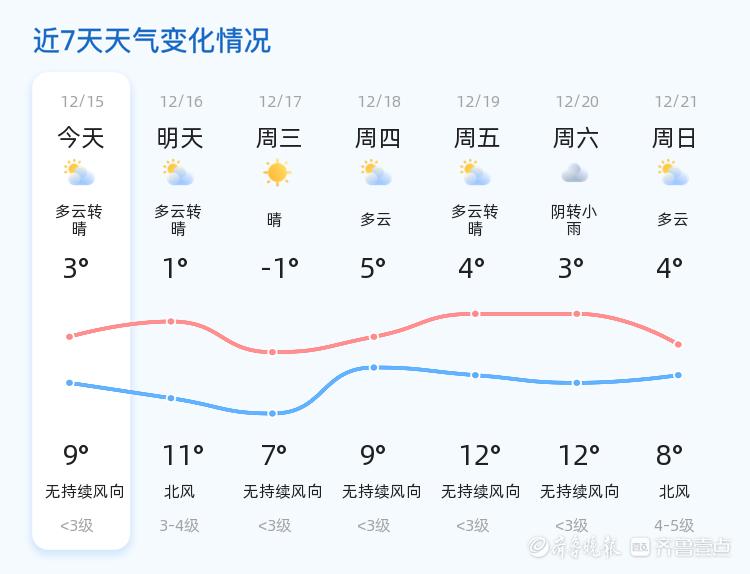Click the red curve point for 明天
This screenshot has height=574, width=750.
171,321
